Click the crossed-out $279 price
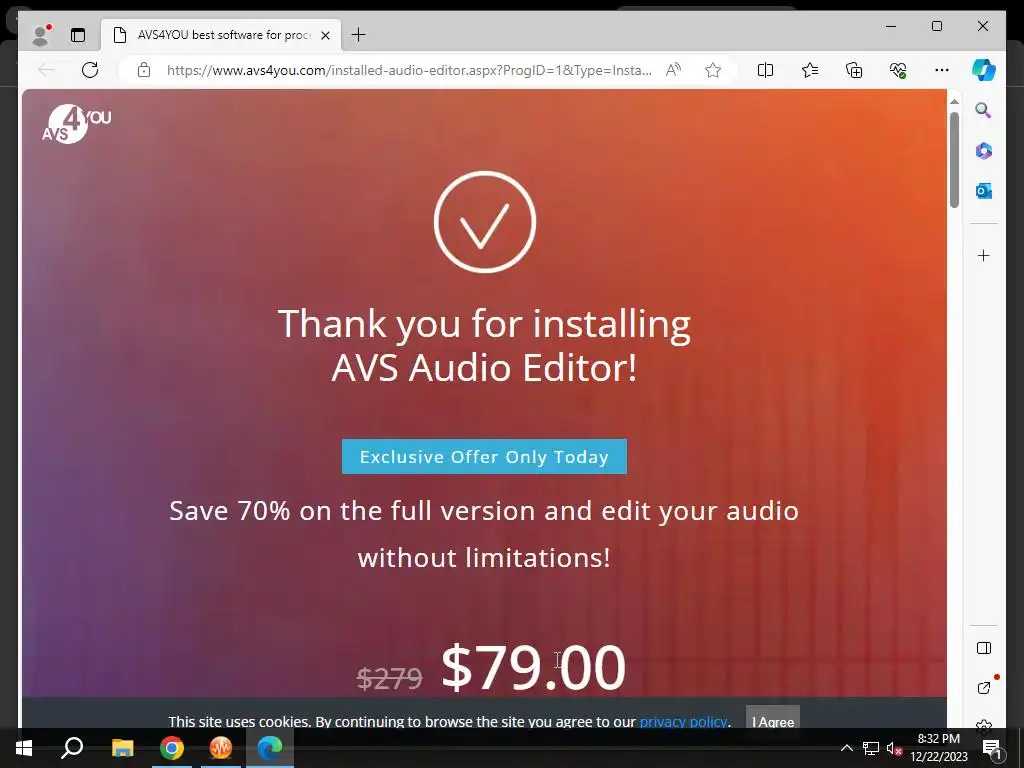1024x768 pixels. [x=389, y=678]
